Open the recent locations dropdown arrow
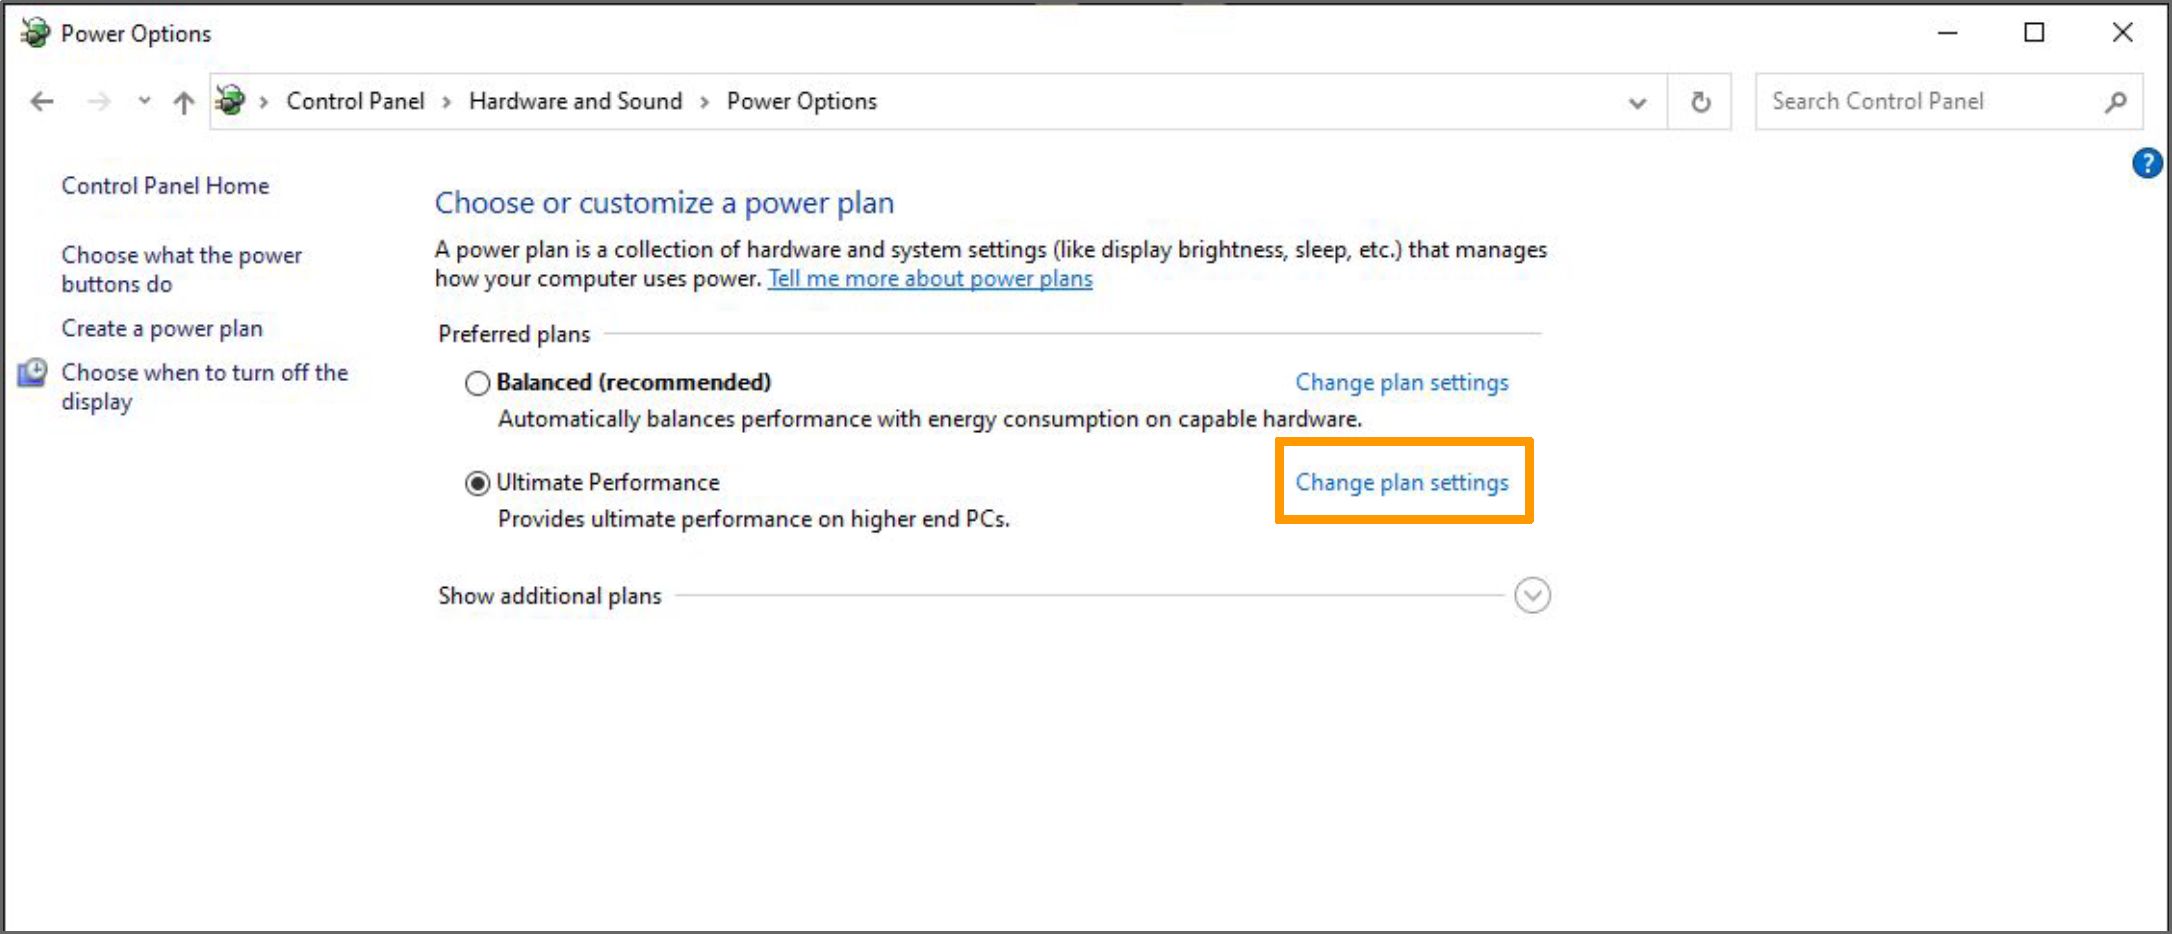 (145, 101)
